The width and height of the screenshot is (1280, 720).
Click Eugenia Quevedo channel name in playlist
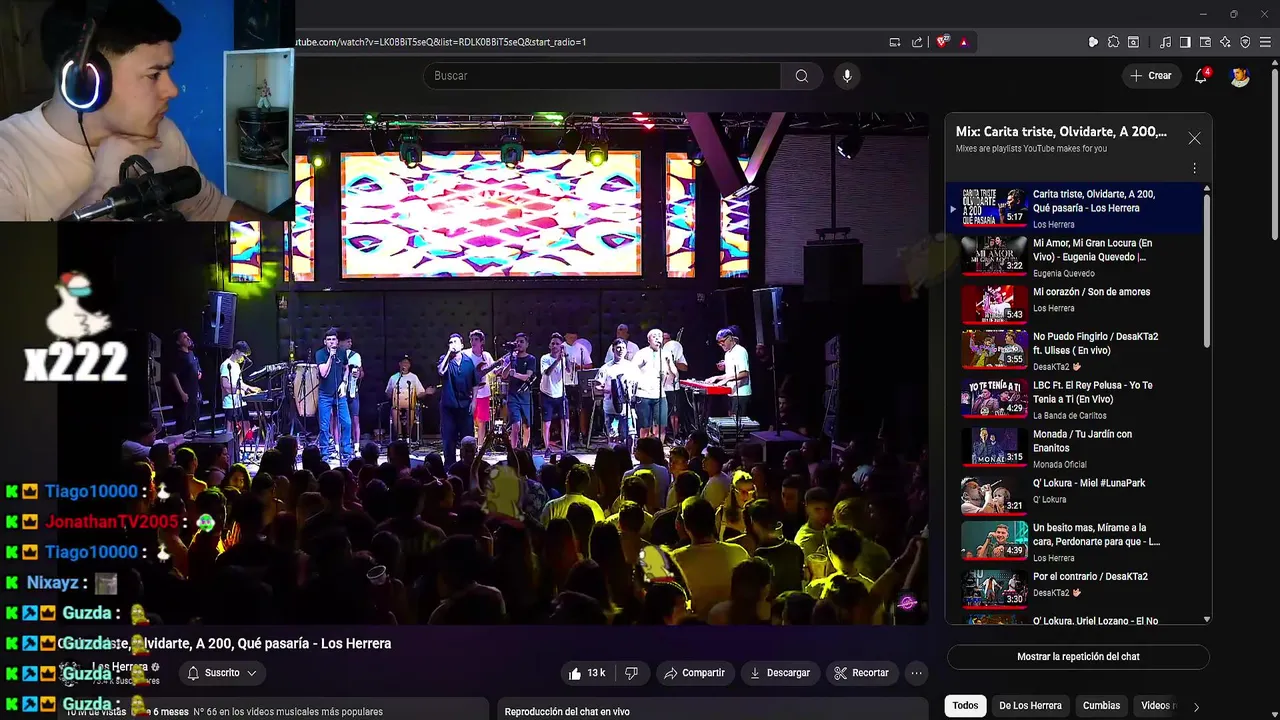[x=1063, y=274]
